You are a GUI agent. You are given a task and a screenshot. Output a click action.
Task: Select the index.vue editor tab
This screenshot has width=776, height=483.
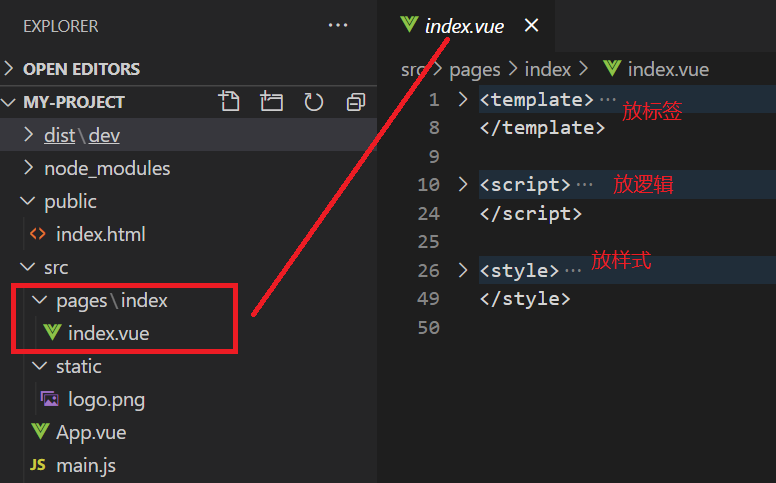tap(465, 26)
